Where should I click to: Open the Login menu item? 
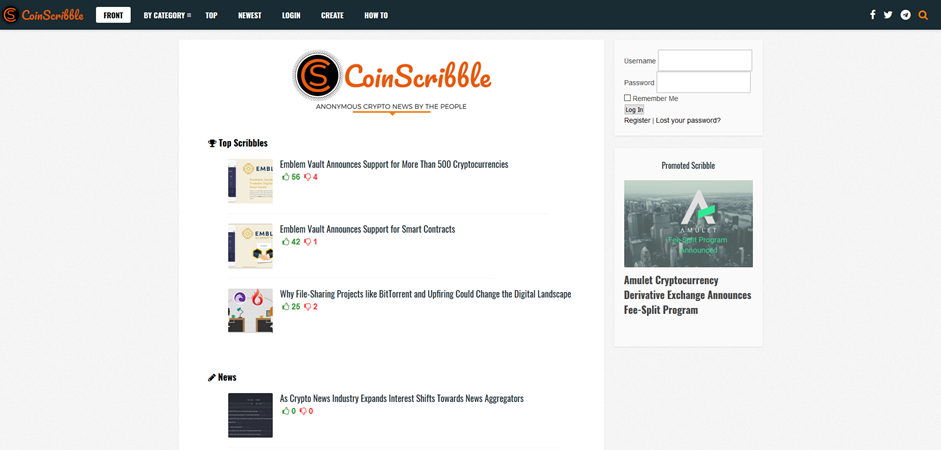click(x=291, y=15)
